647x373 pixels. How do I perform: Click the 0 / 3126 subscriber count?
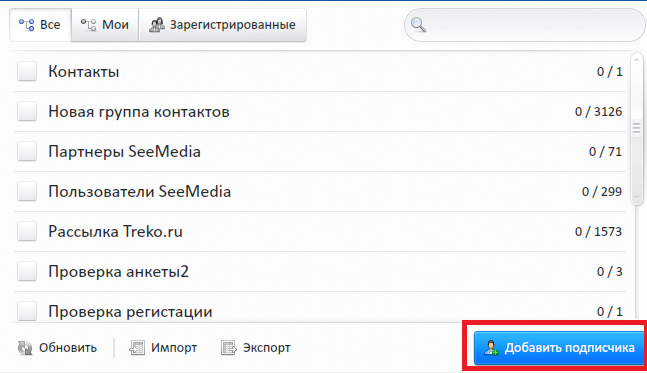[x=598, y=111]
